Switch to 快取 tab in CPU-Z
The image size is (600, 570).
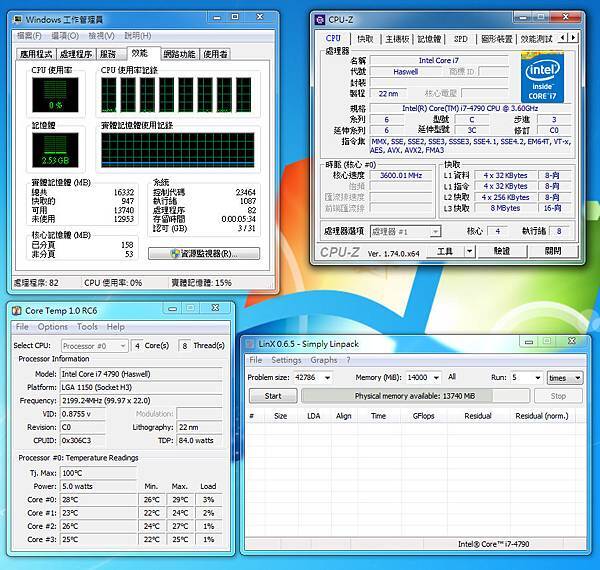pos(365,39)
